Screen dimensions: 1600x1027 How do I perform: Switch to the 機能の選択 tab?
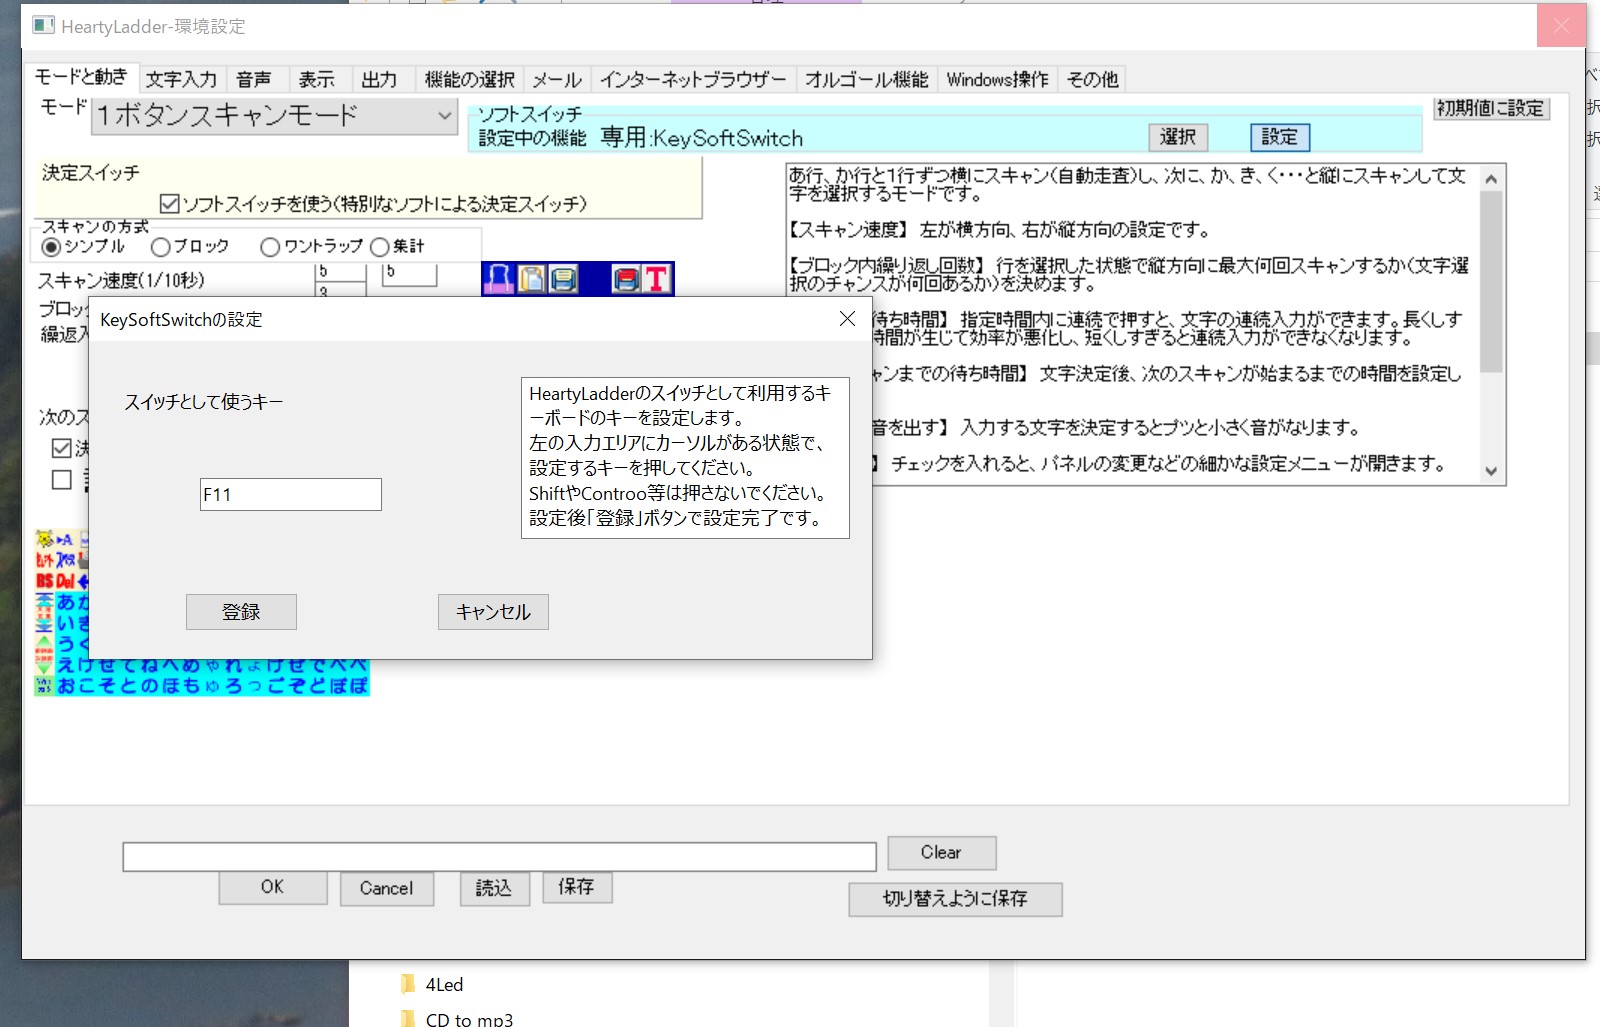[469, 79]
